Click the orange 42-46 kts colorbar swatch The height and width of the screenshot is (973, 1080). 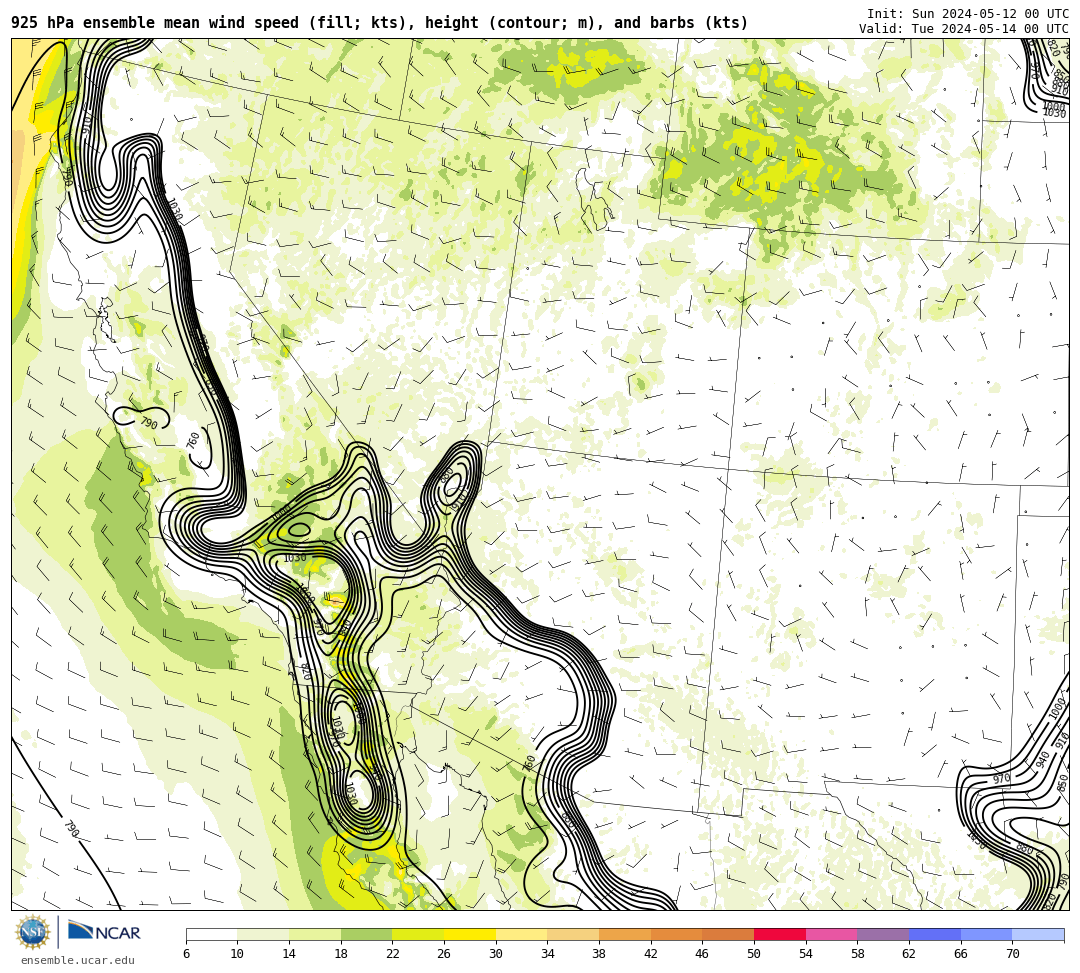coord(676,934)
